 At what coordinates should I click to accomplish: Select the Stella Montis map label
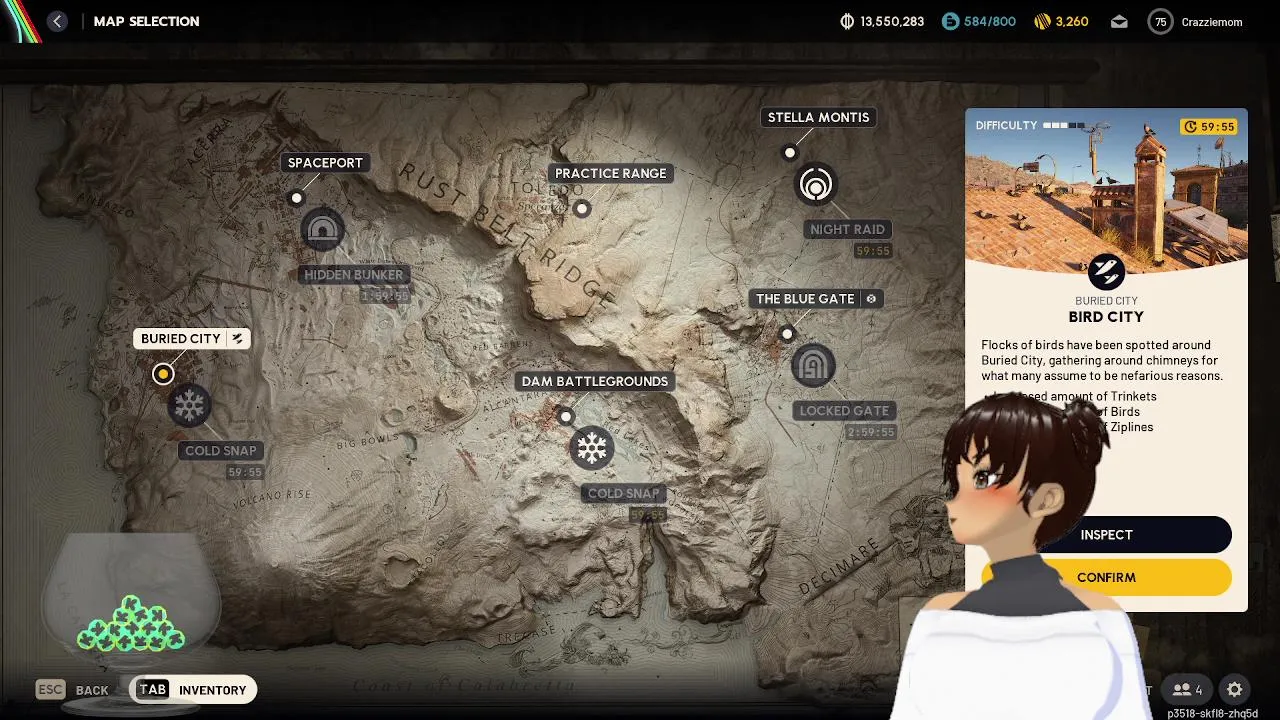click(x=818, y=117)
